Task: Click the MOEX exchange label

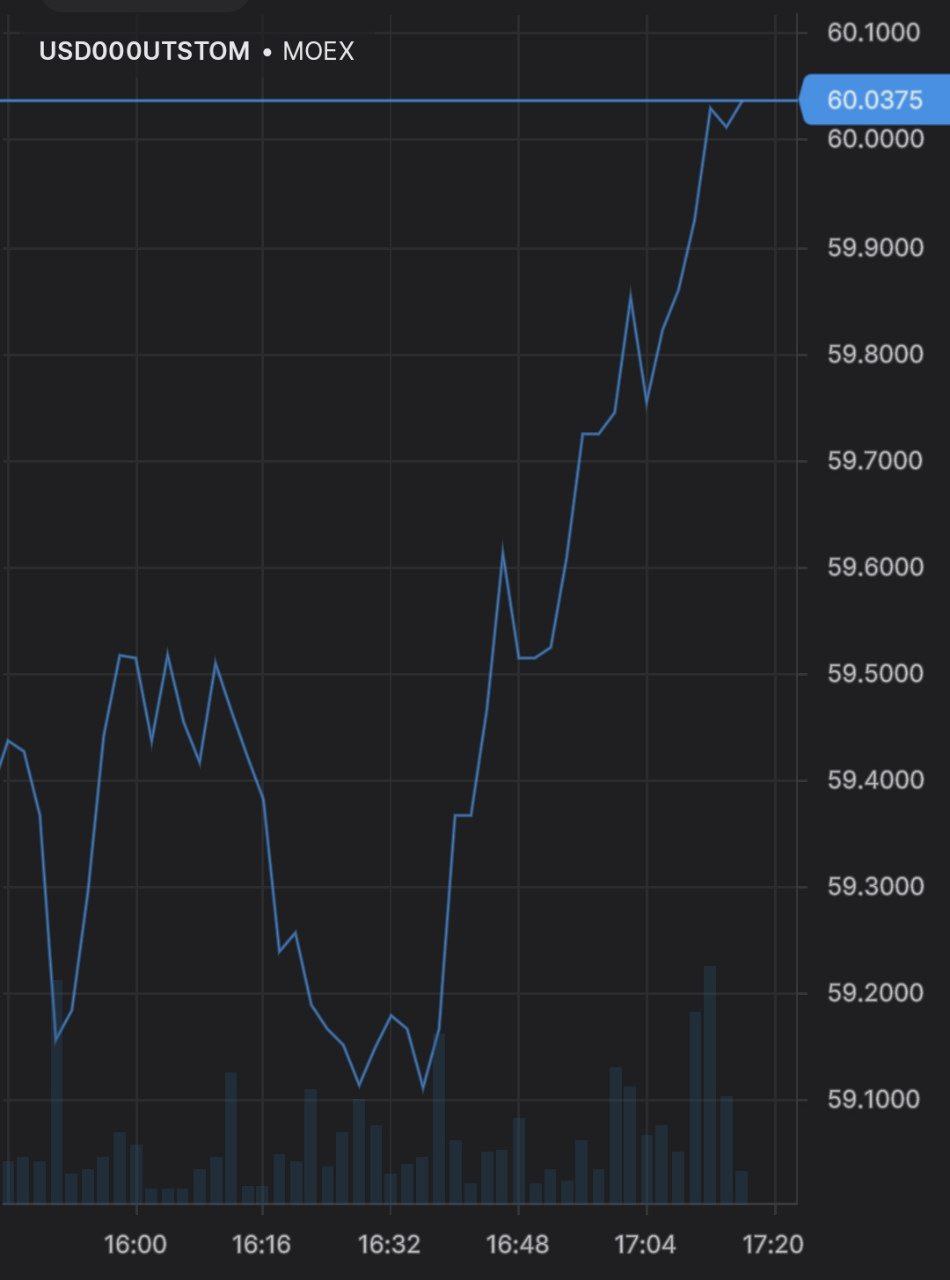Action: [x=318, y=51]
